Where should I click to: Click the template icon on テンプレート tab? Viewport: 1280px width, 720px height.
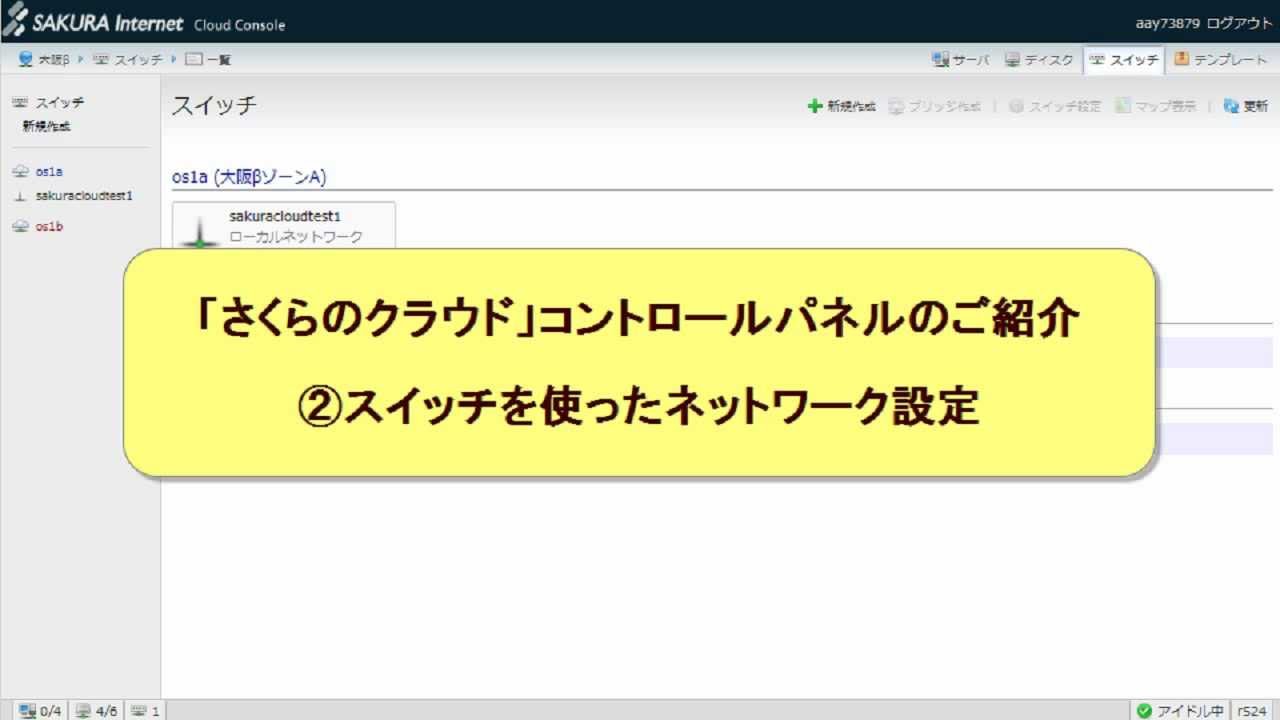coord(1182,59)
